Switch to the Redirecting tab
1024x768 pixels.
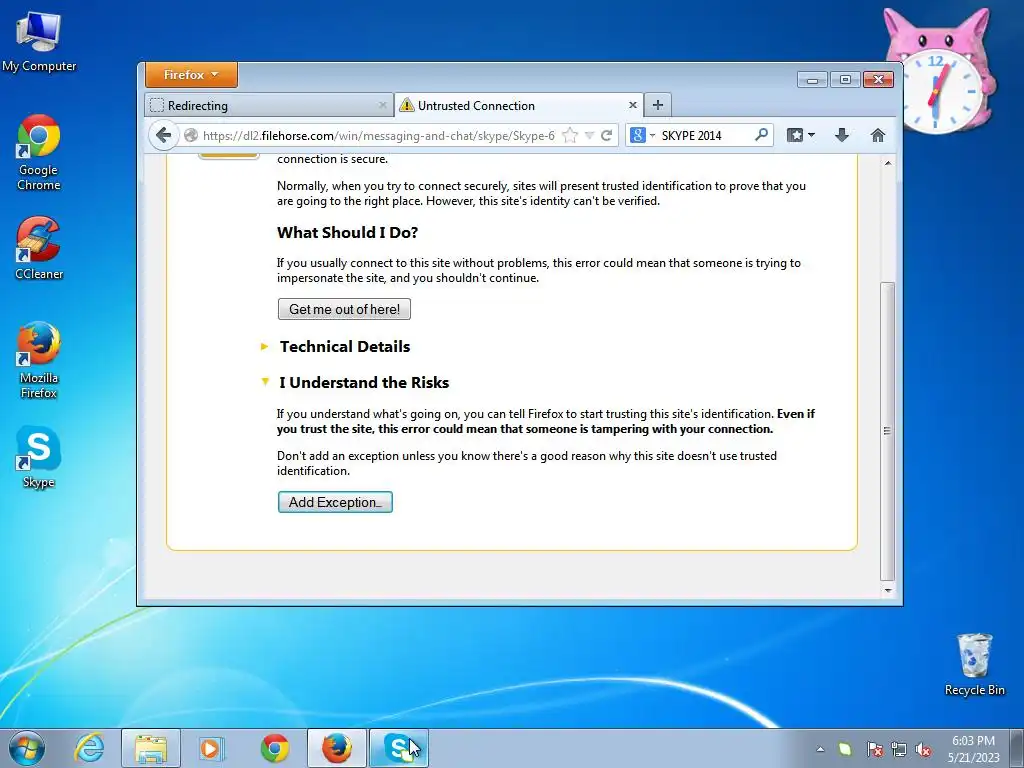(x=268, y=105)
